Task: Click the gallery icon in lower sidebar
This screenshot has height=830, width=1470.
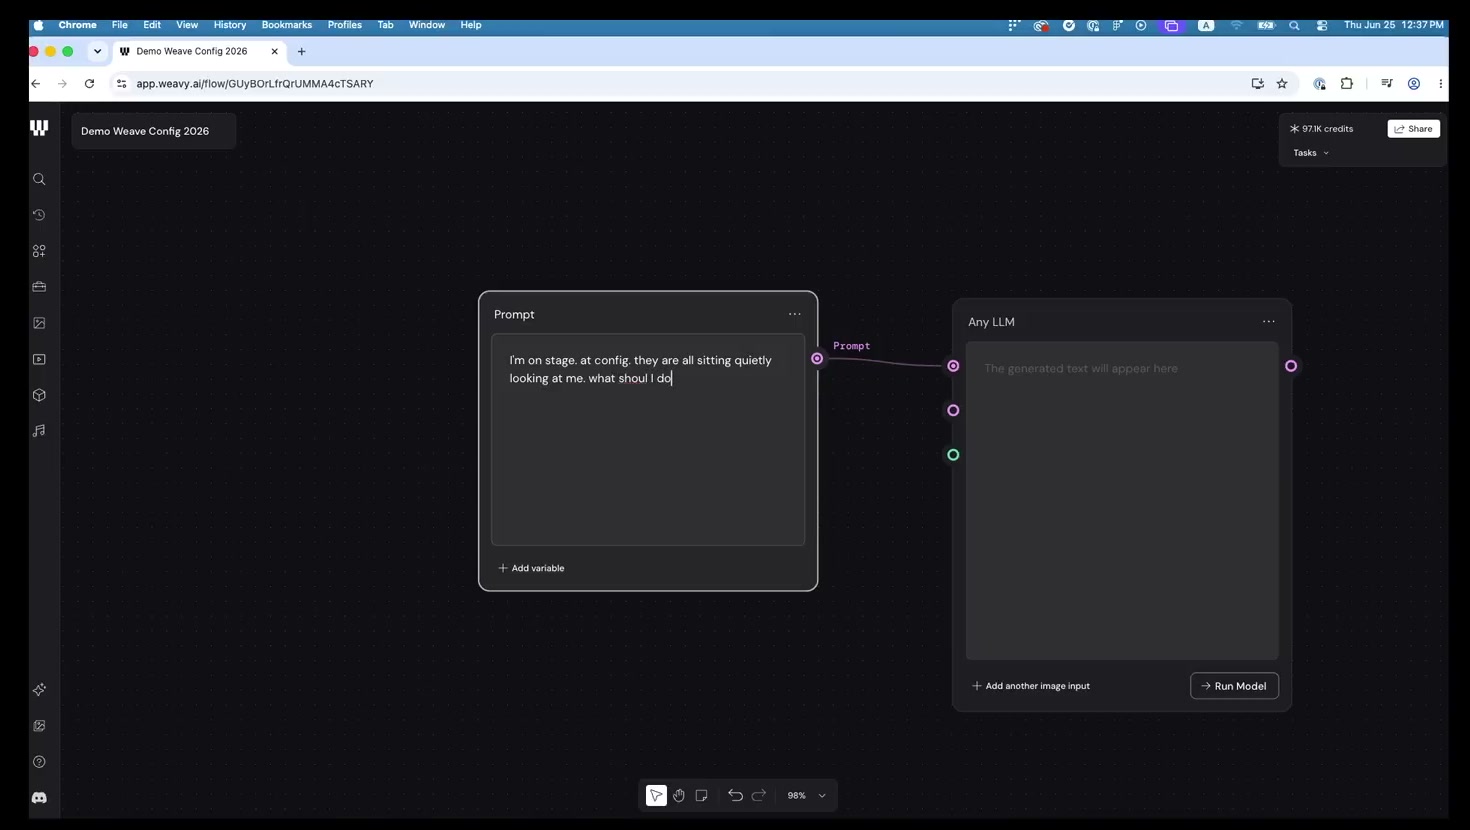Action: click(39, 726)
